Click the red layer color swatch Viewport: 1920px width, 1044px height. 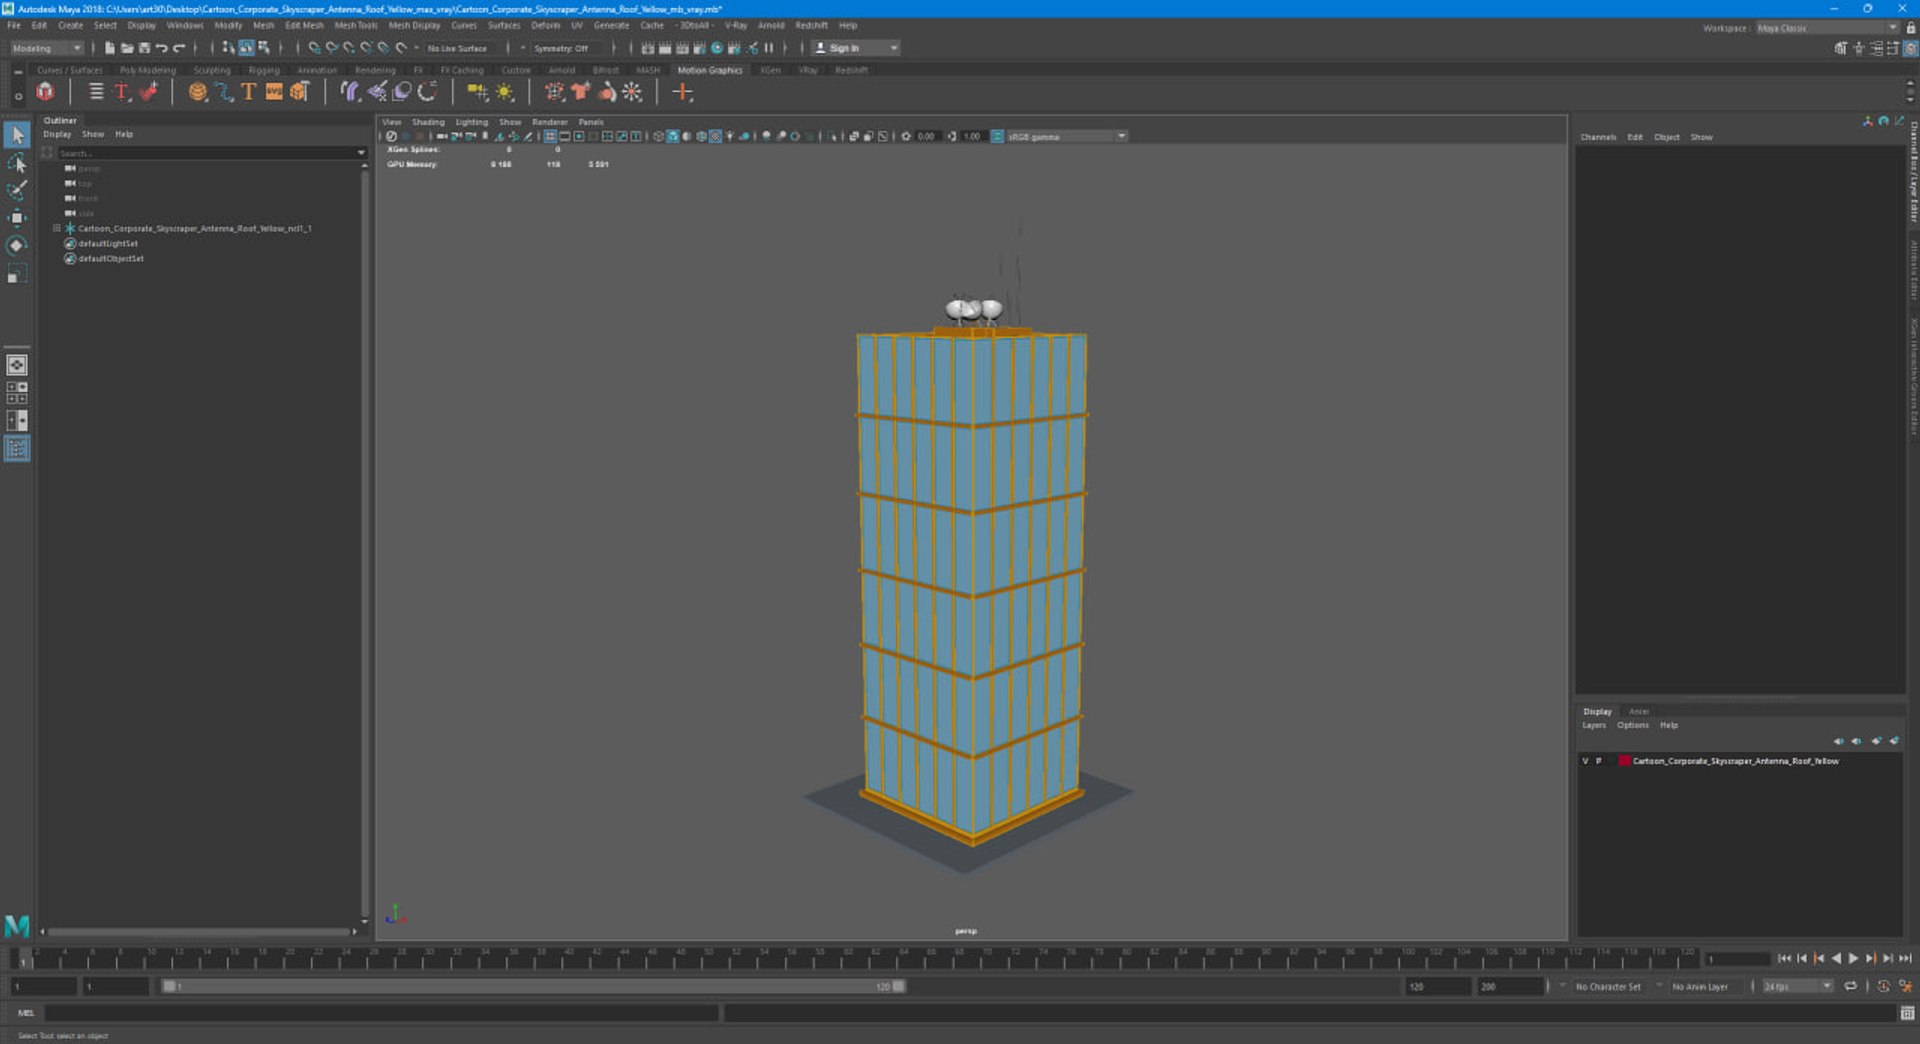(1624, 761)
